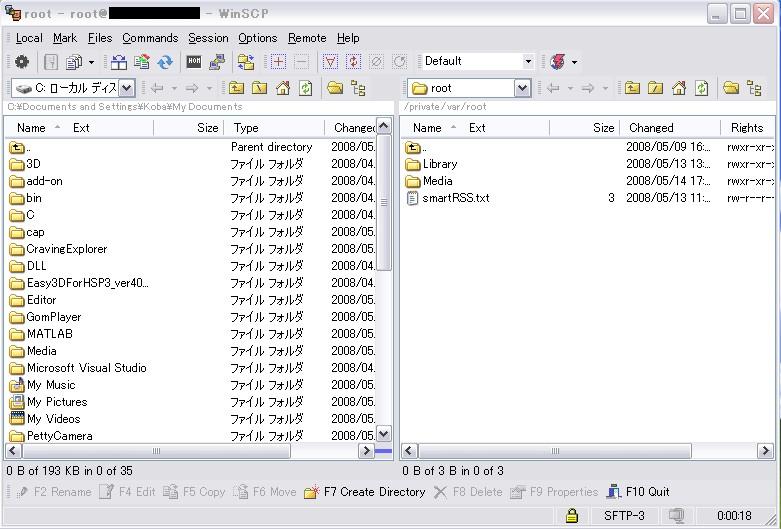Click the Select Files plus icon
The height and width of the screenshot is (529, 781).
click(x=278, y=62)
